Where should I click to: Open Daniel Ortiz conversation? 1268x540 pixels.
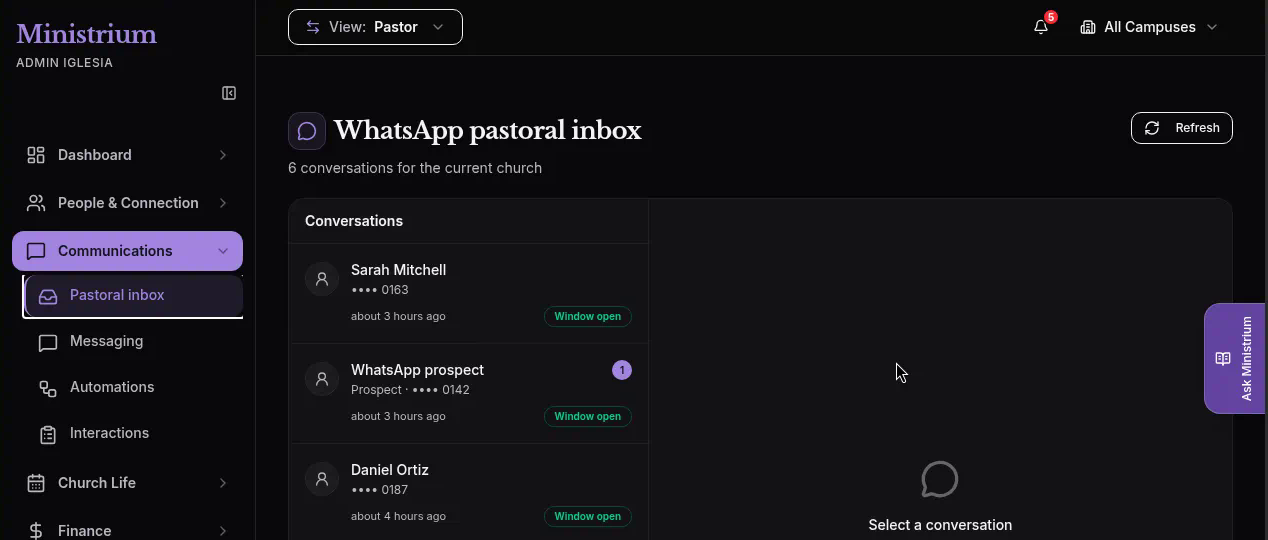point(469,493)
